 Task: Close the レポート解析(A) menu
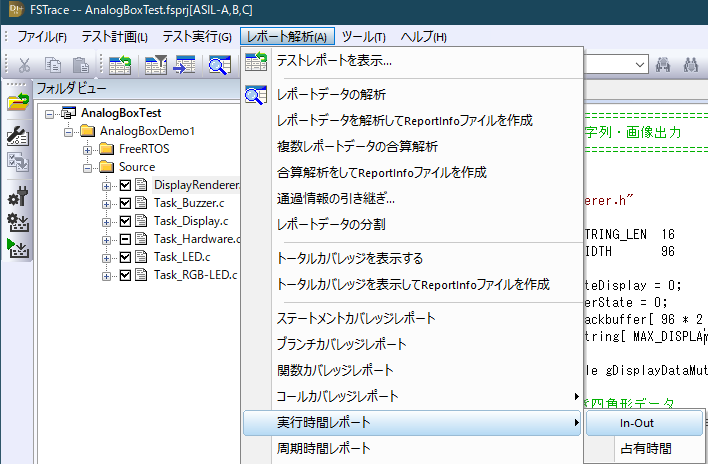[287, 37]
